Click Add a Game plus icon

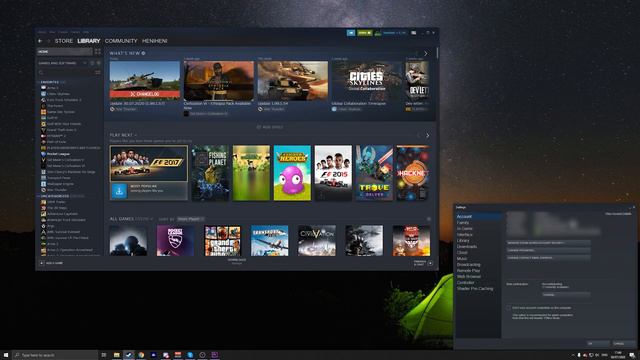[x=41, y=263]
